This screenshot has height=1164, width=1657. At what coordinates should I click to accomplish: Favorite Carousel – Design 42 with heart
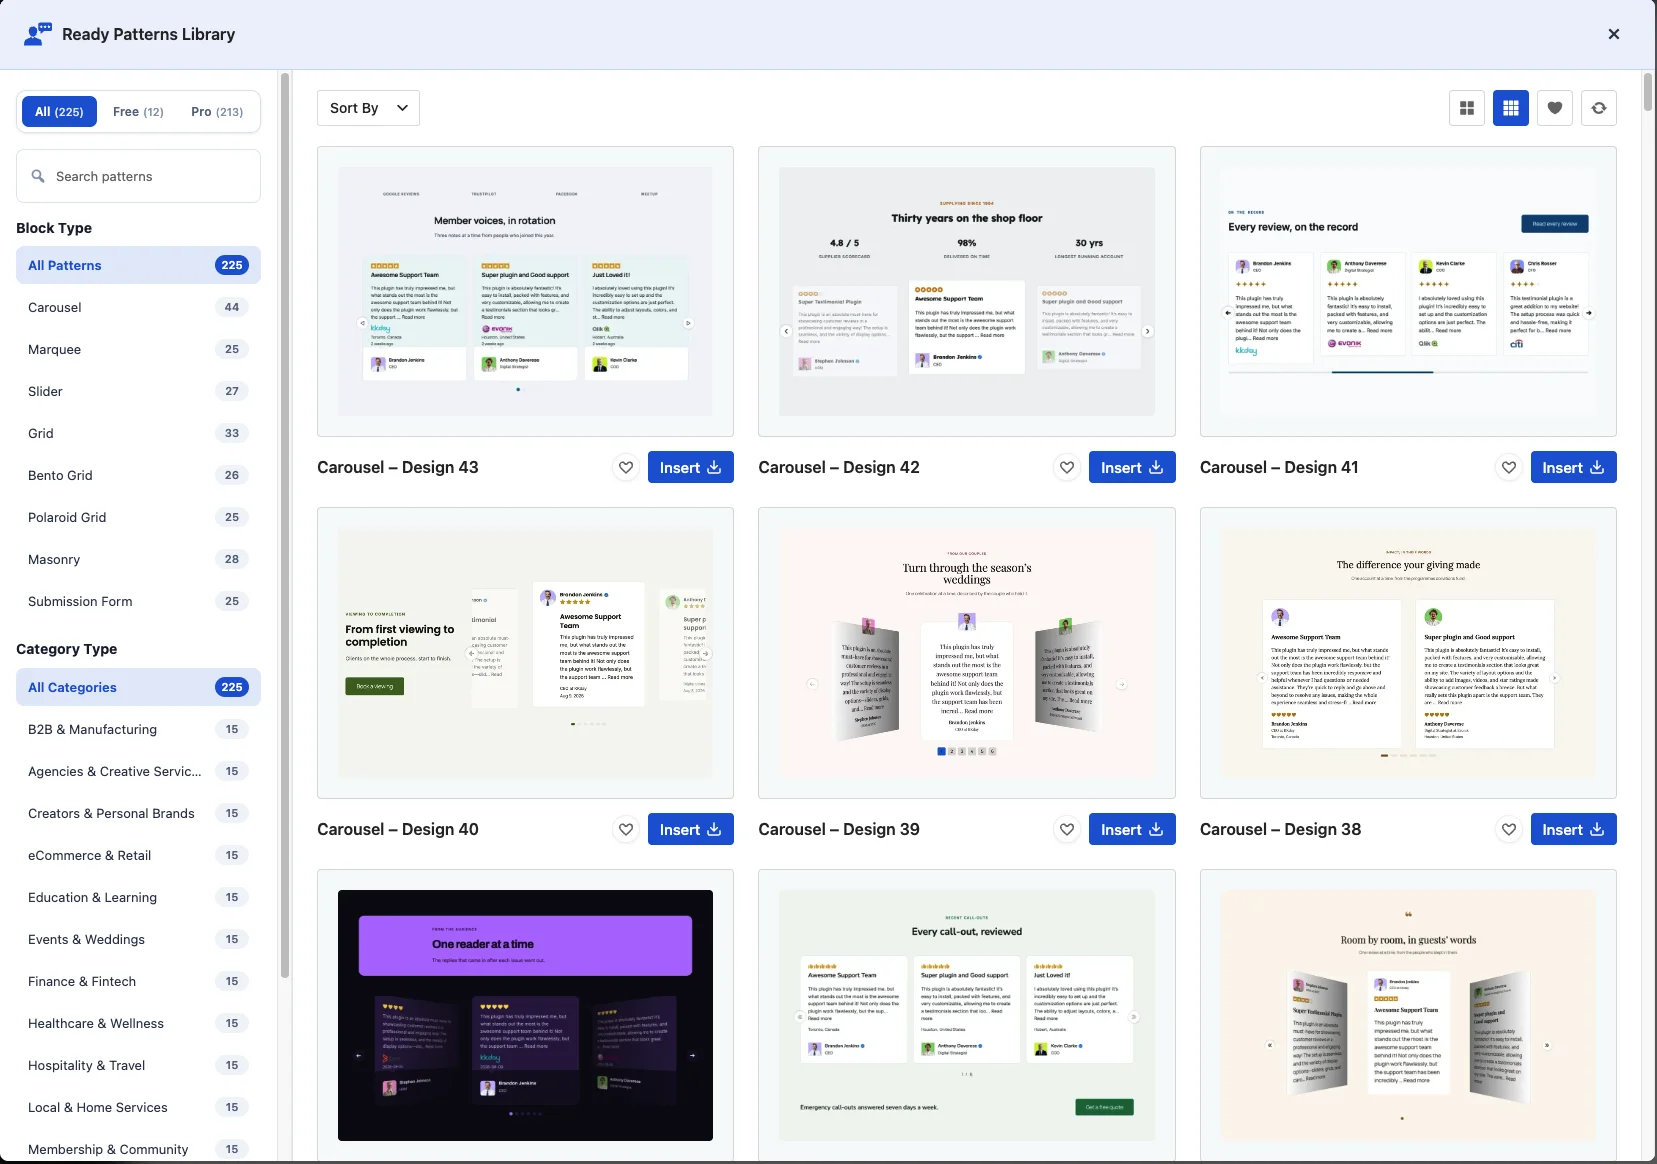point(1067,467)
